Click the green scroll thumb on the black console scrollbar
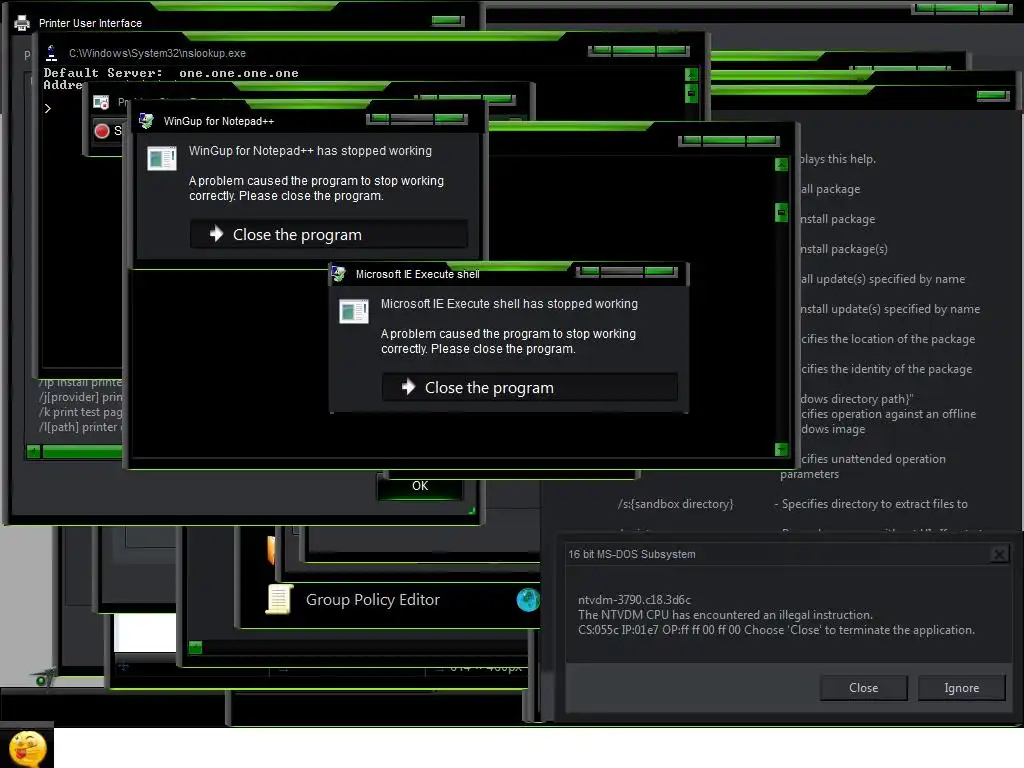Screen dimensions: 1024x768 tap(781, 212)
